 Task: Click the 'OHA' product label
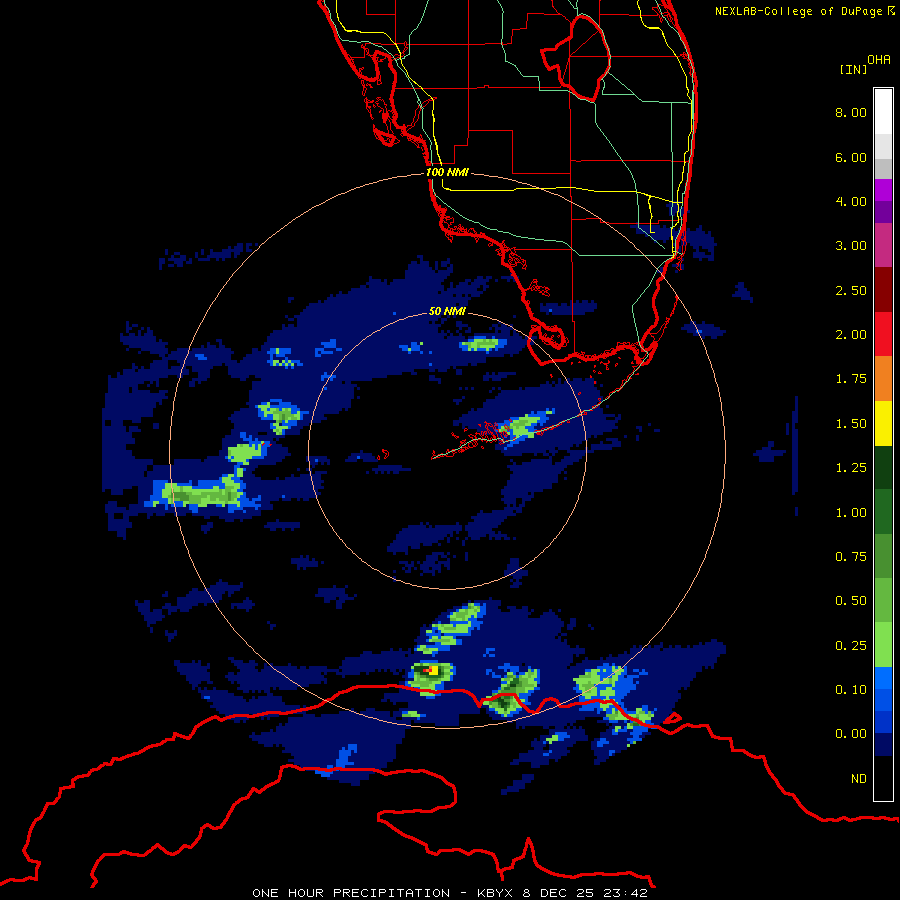[x=879, y=60]
